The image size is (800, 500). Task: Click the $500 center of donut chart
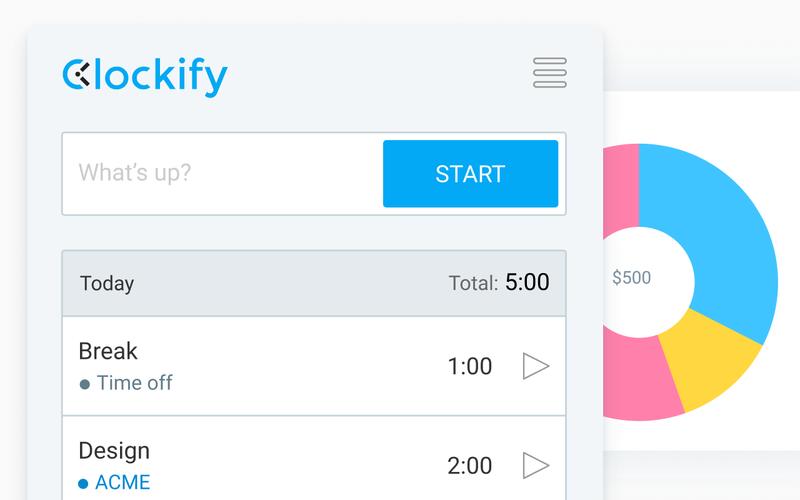[x=632, y=278]
